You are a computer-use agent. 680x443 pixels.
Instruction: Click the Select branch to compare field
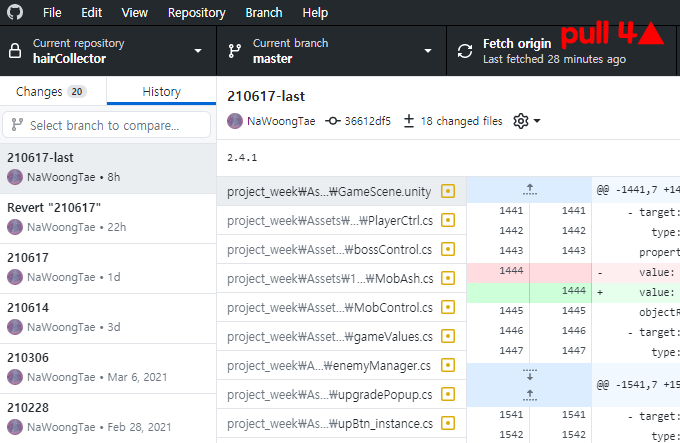coord(107,125)
